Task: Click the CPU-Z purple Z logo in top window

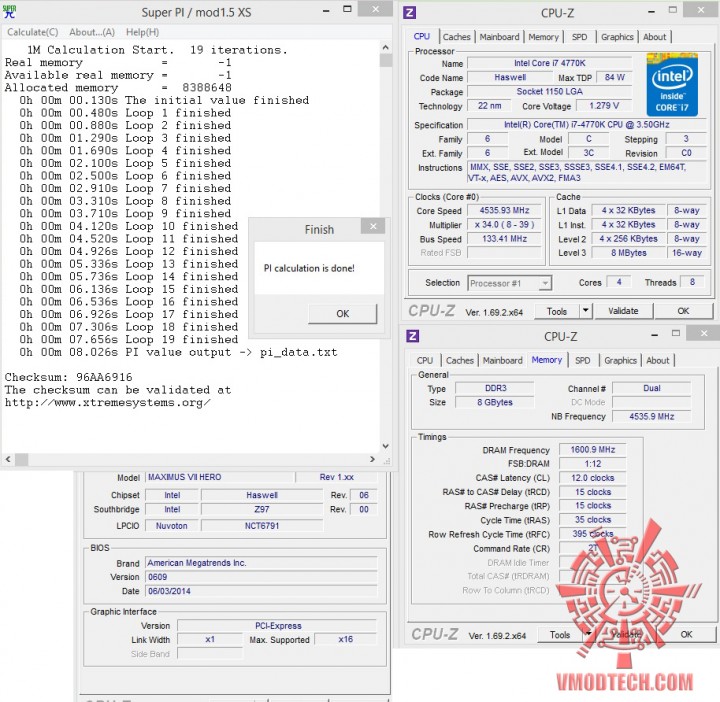Action: (409, 12)
